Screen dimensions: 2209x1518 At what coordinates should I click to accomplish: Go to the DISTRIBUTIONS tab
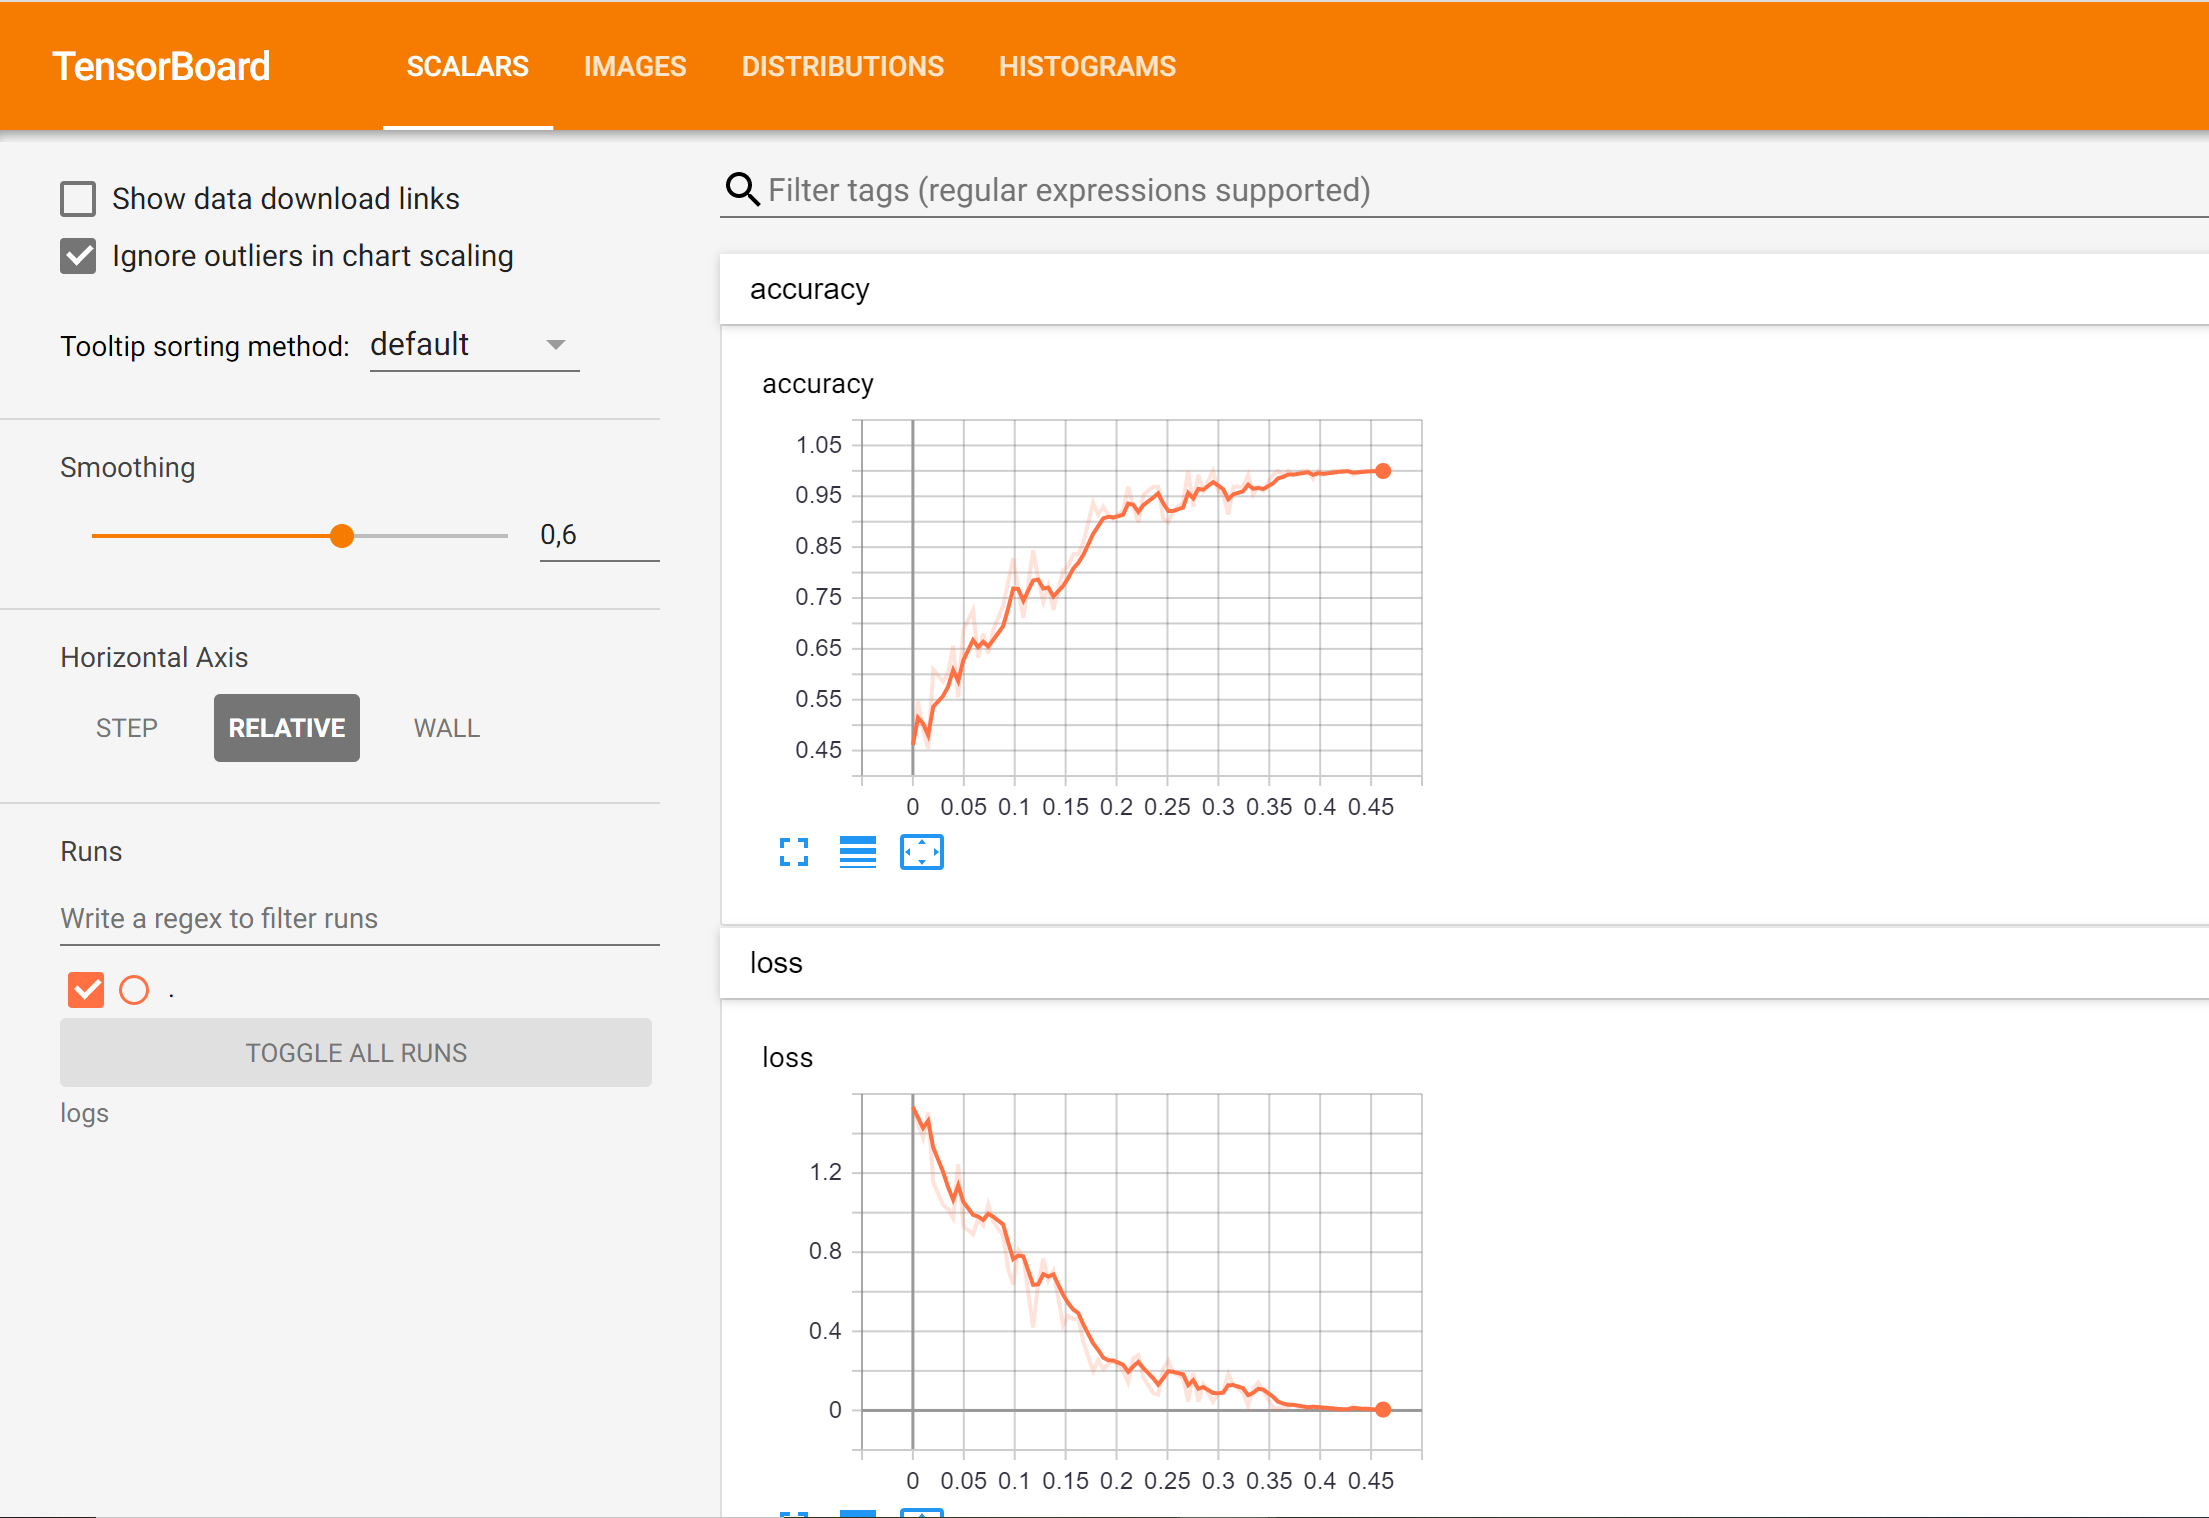[842, 66]
